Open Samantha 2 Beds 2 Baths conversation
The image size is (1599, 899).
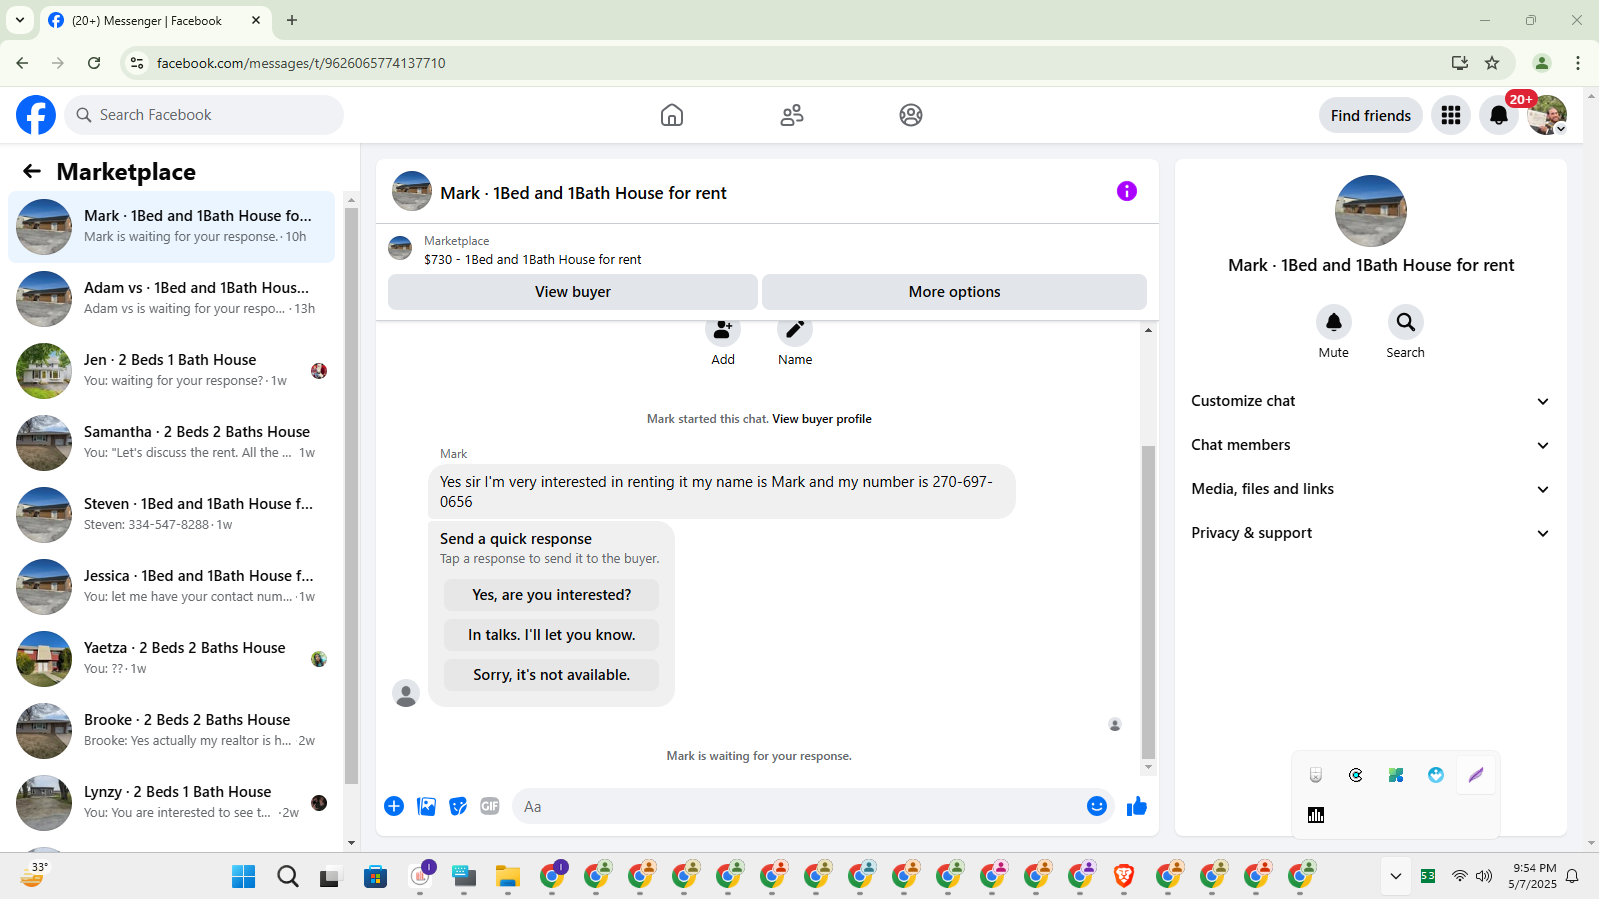[172, 443]
